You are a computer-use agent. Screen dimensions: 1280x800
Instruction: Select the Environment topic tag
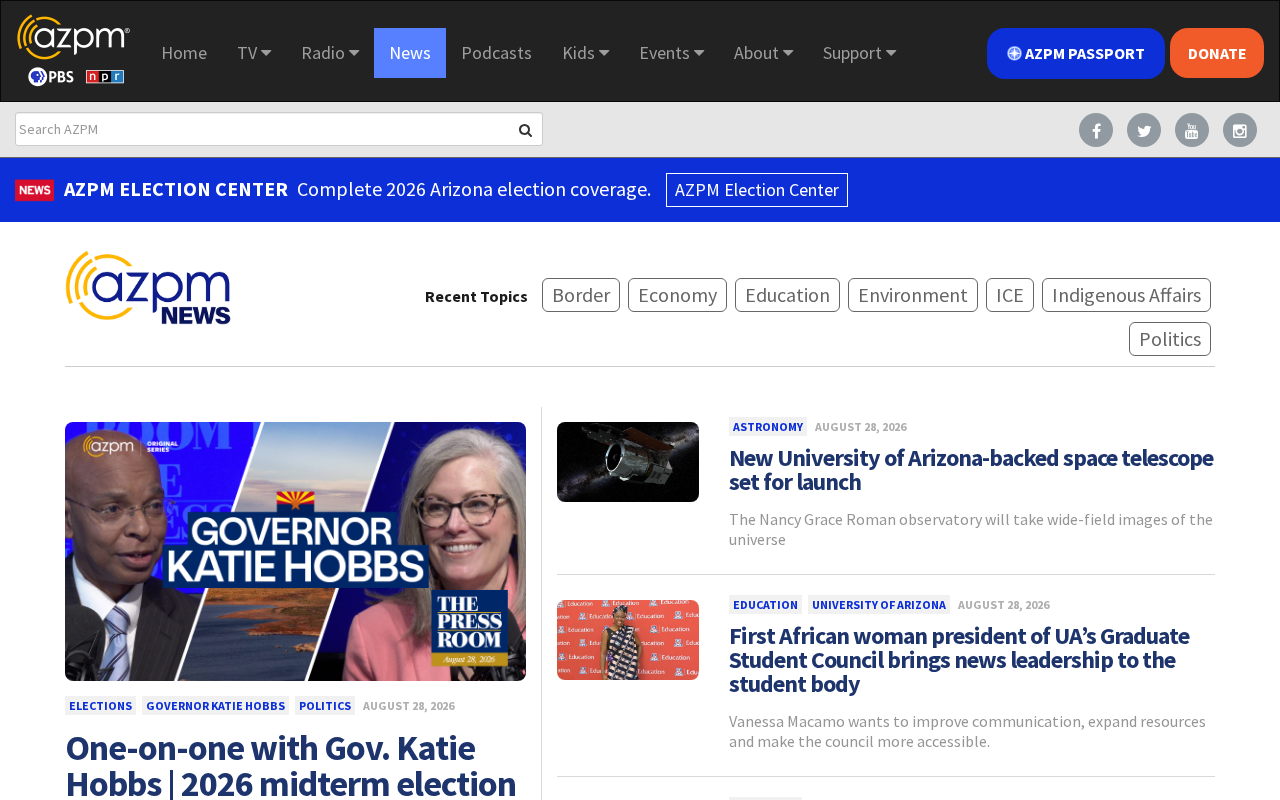[913, 295]
